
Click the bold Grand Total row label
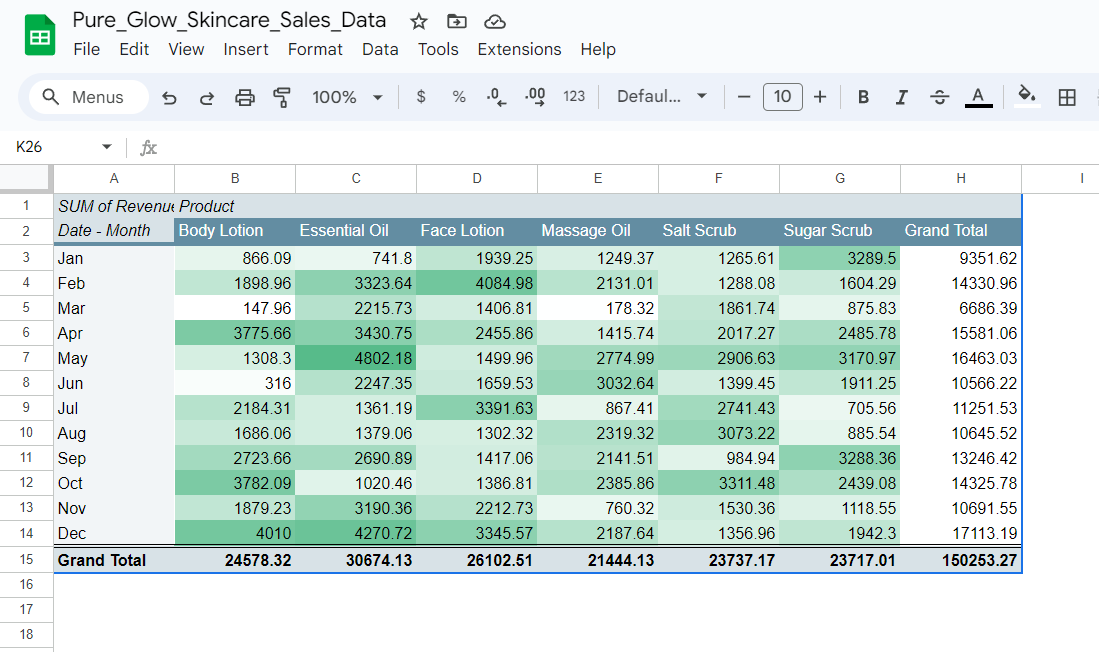[x=114, y=560]
